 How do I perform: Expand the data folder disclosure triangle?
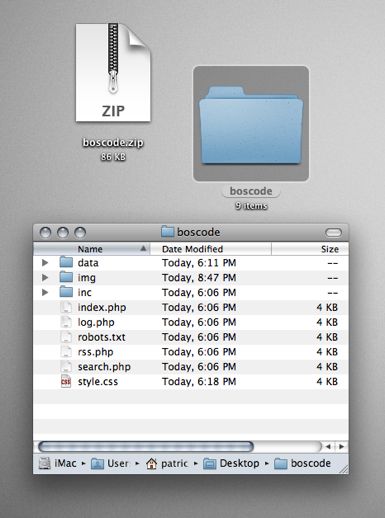coord(45,263)
